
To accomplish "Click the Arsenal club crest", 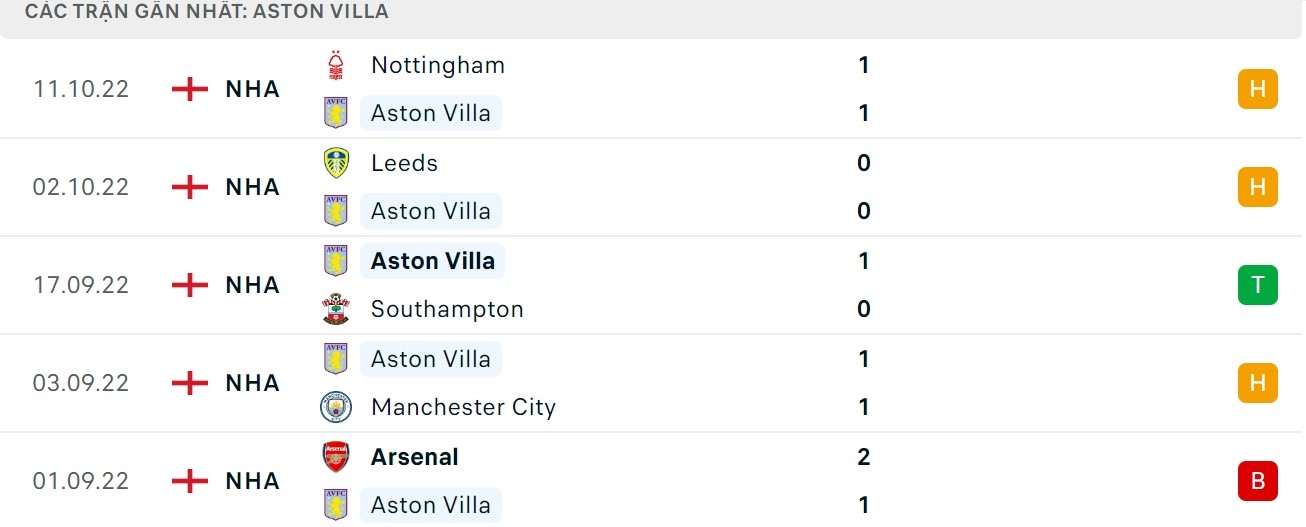I will [x=336, y=457].
